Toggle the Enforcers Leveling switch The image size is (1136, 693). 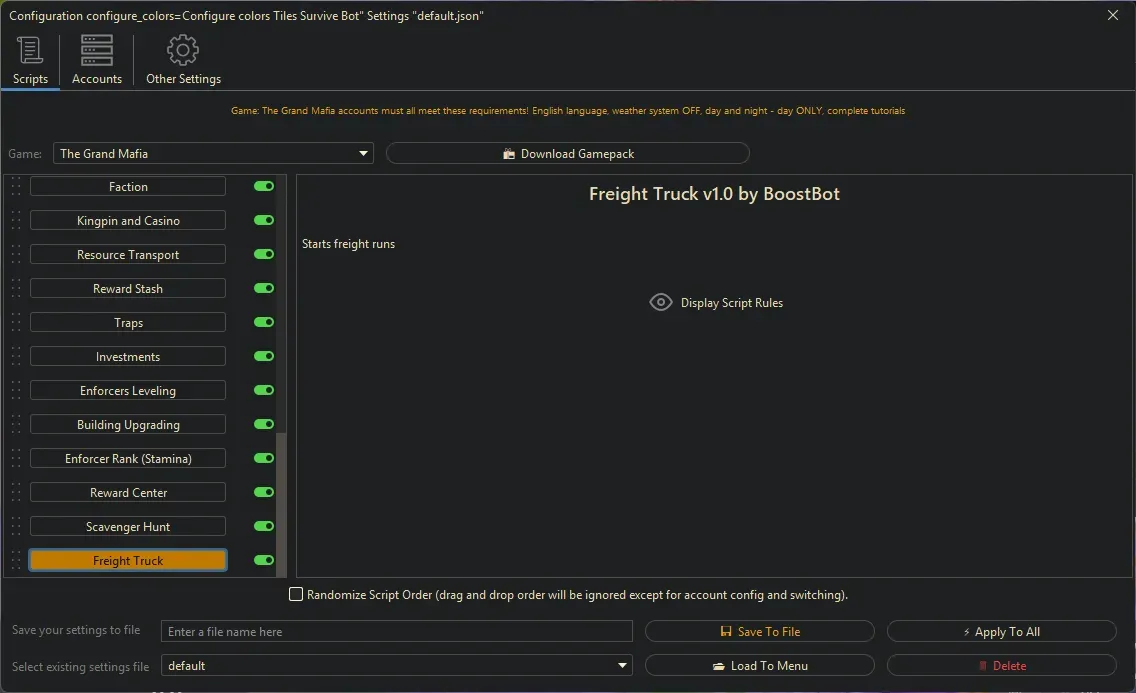point(264,390)
